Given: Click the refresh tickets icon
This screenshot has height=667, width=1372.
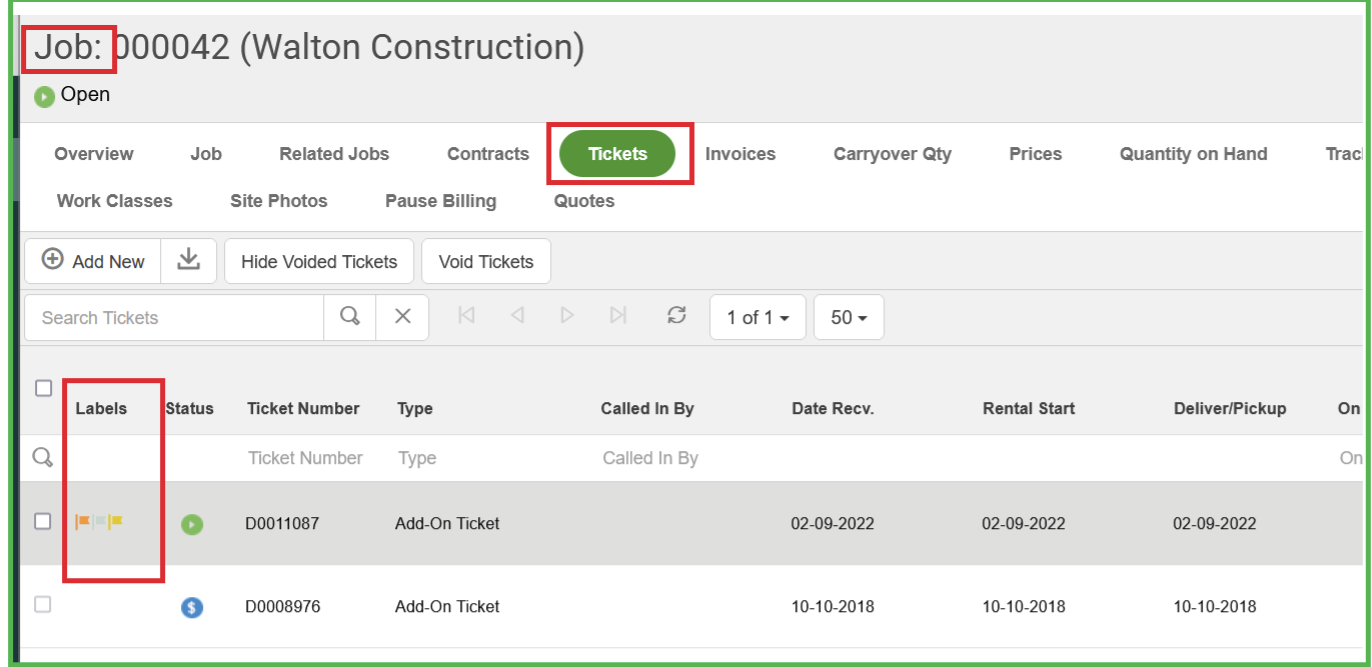Looking at the screenshot, I should tap(677, 316).
